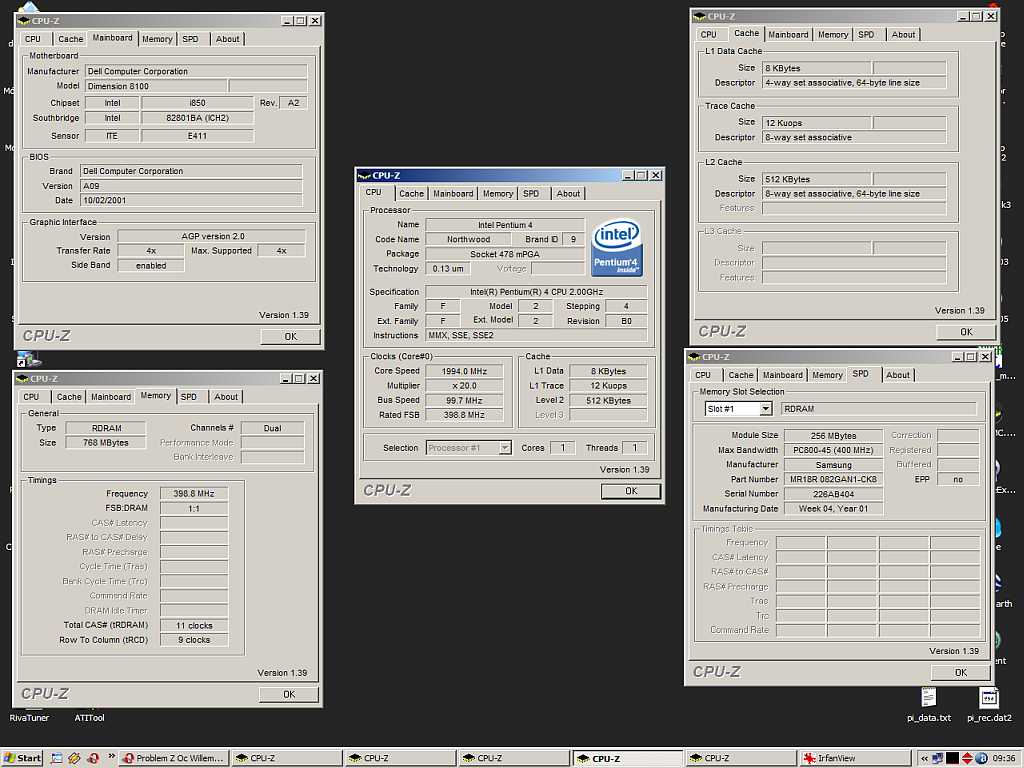
Task: Click the Dimension 8100 model field
Action: (x=155, y=86)
